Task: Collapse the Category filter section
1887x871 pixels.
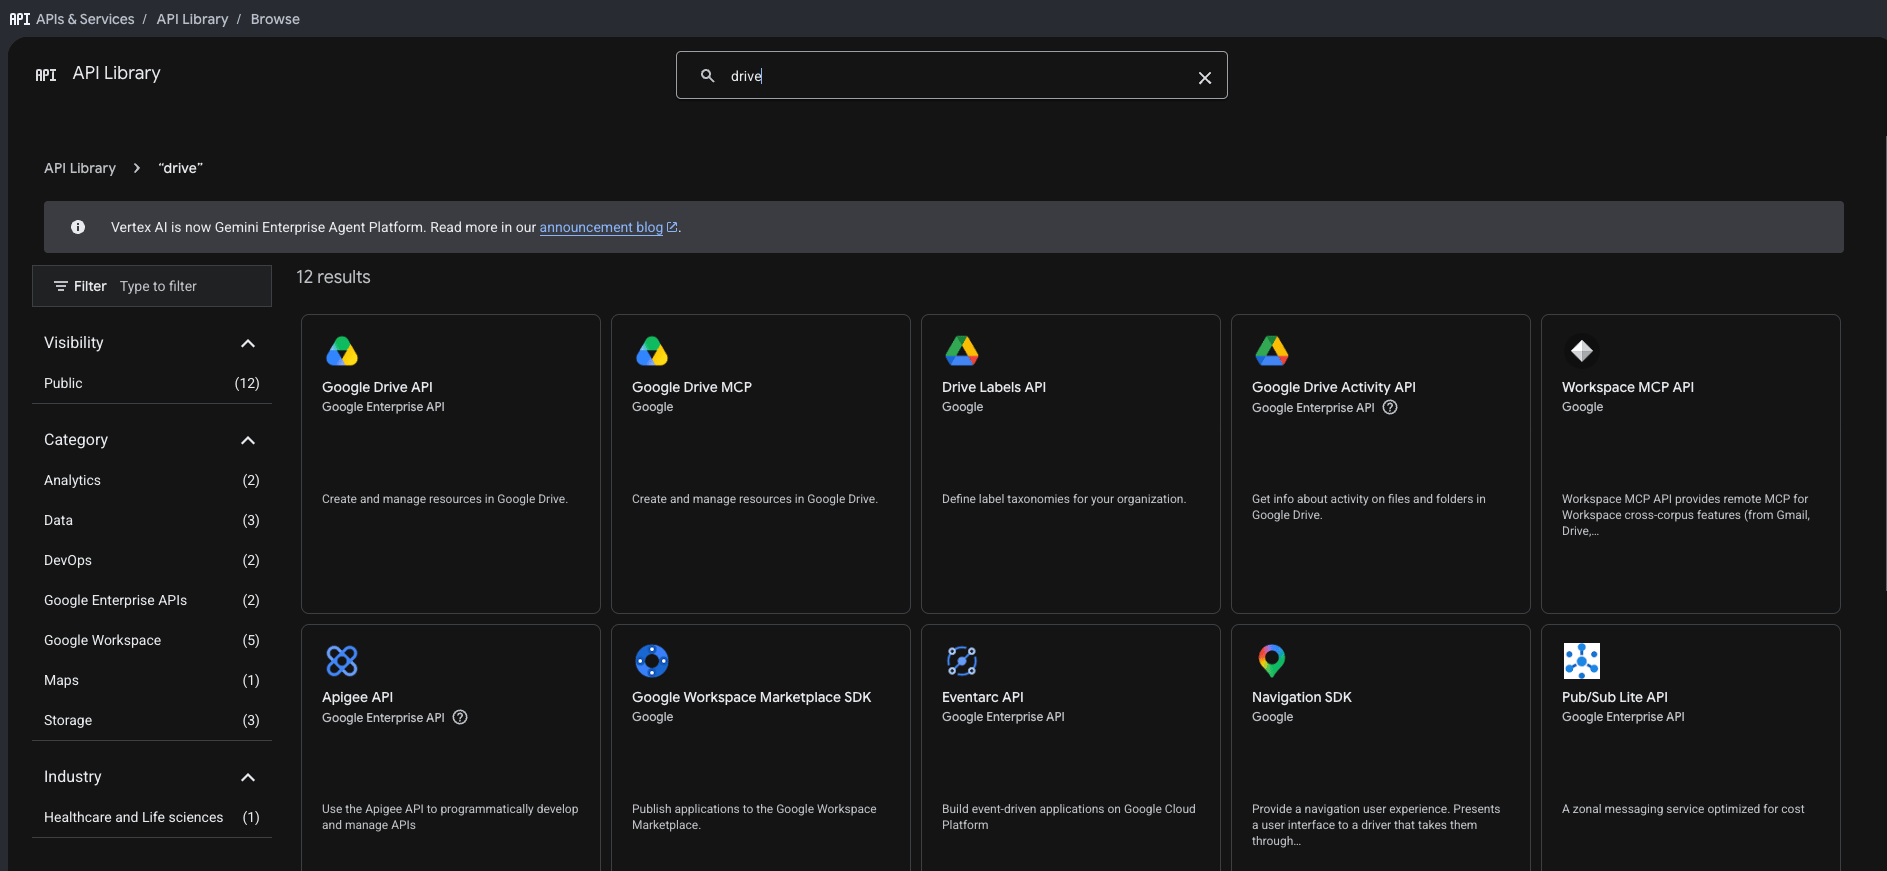Action: click(248, 440)
